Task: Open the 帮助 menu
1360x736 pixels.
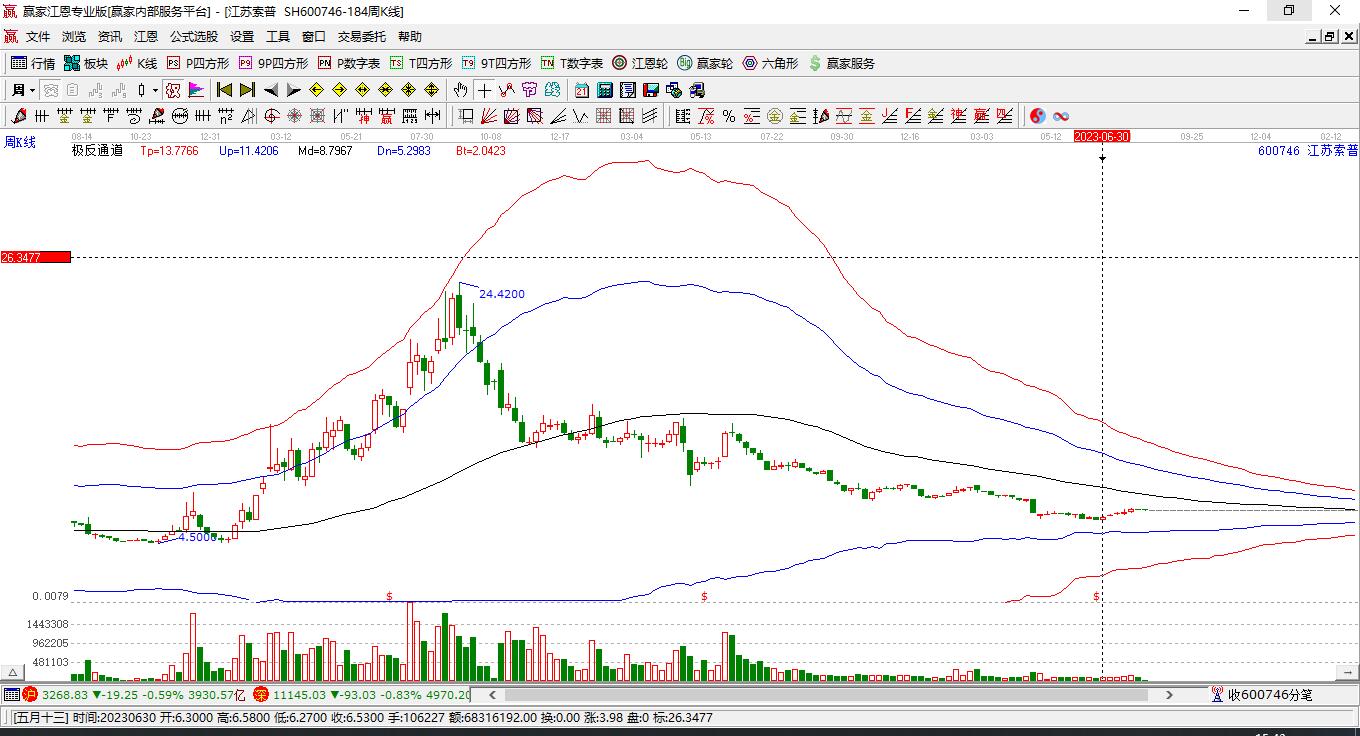Action: tap(410, 37)
